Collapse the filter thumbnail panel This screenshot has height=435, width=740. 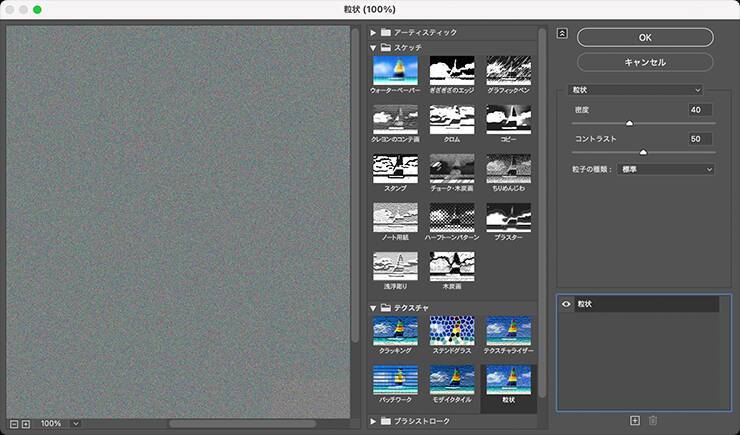point(562,33)
